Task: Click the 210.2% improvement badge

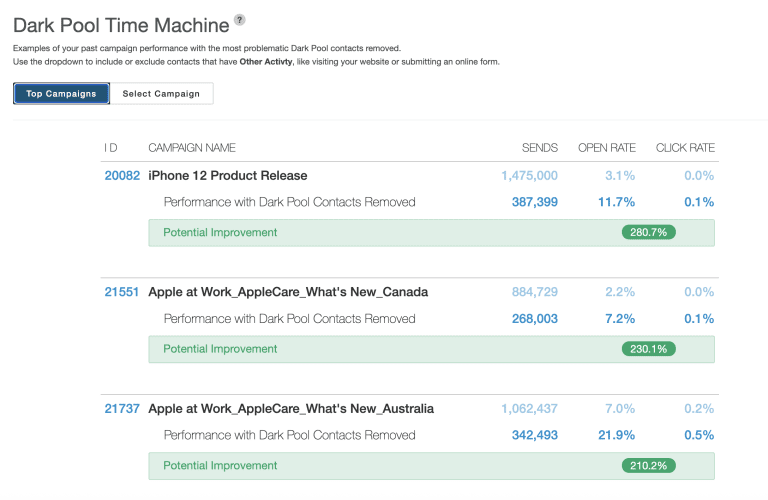Action: coord(648,466)
